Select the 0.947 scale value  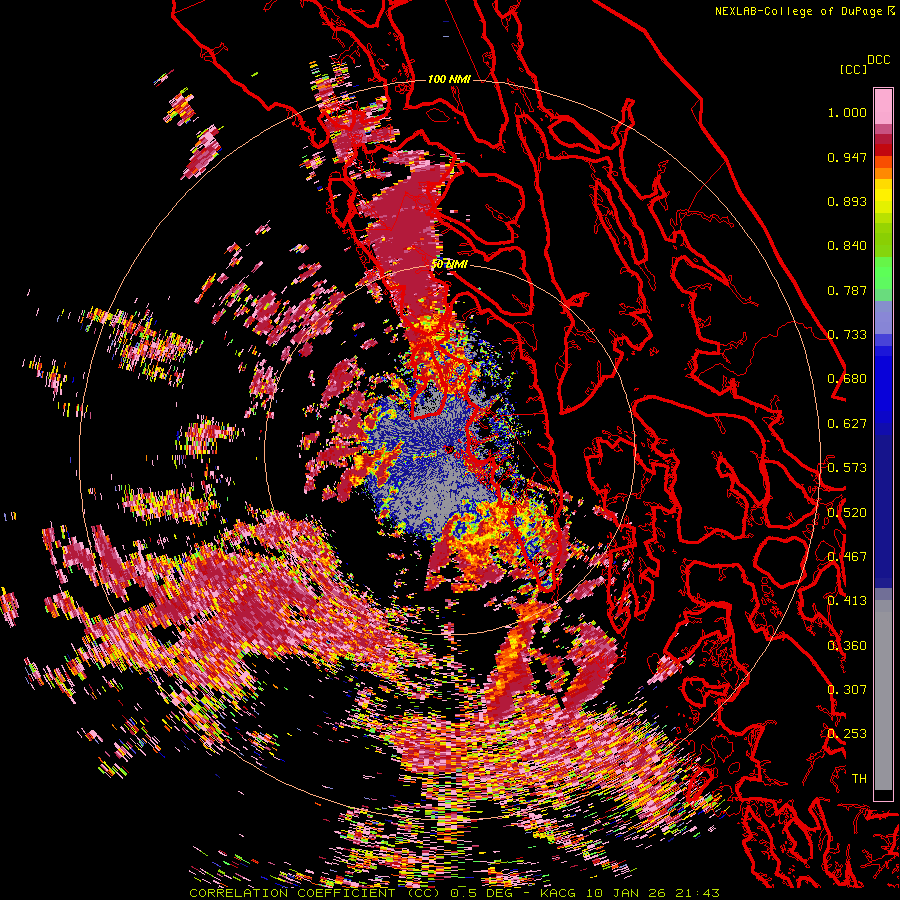click(x=847, y=157)
